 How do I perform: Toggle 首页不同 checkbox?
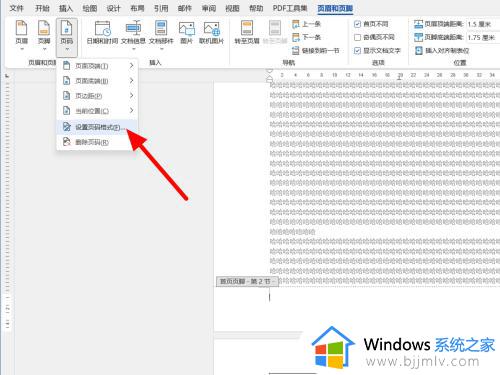[357, 24]
